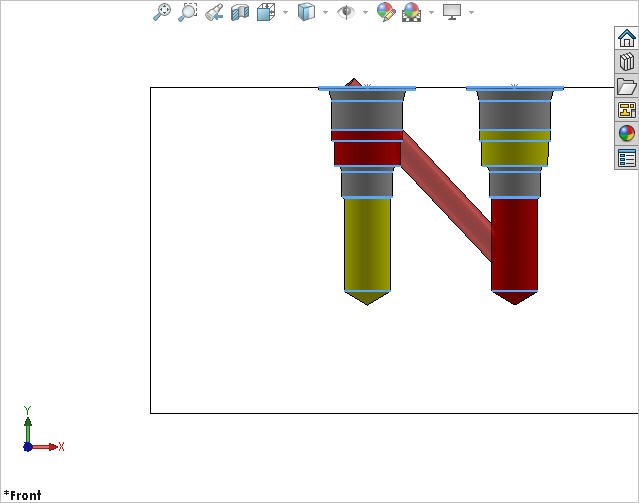
Task: Select right dark red drill hole body
Action: click(x=514, y=245)
